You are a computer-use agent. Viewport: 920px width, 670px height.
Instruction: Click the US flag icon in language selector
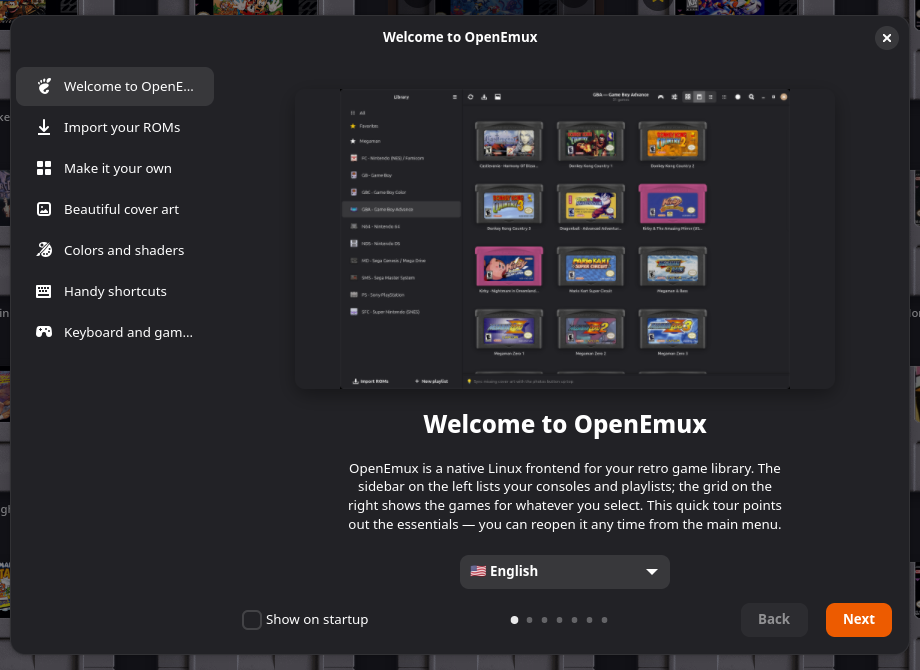tap(478, 571)
